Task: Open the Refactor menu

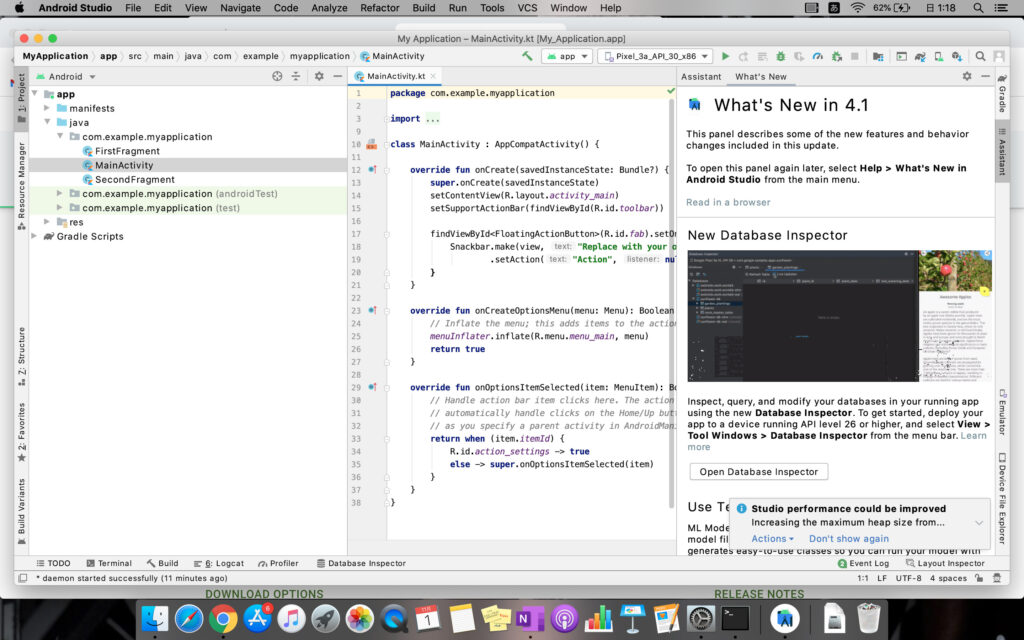Action: point(379,8)
